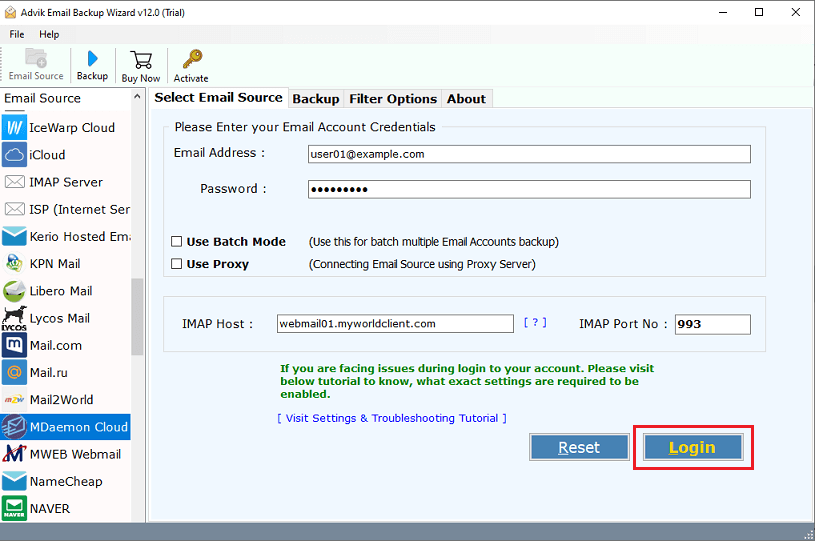
Task: Select the Mail.ru icon
Action: tap(14, 373)
